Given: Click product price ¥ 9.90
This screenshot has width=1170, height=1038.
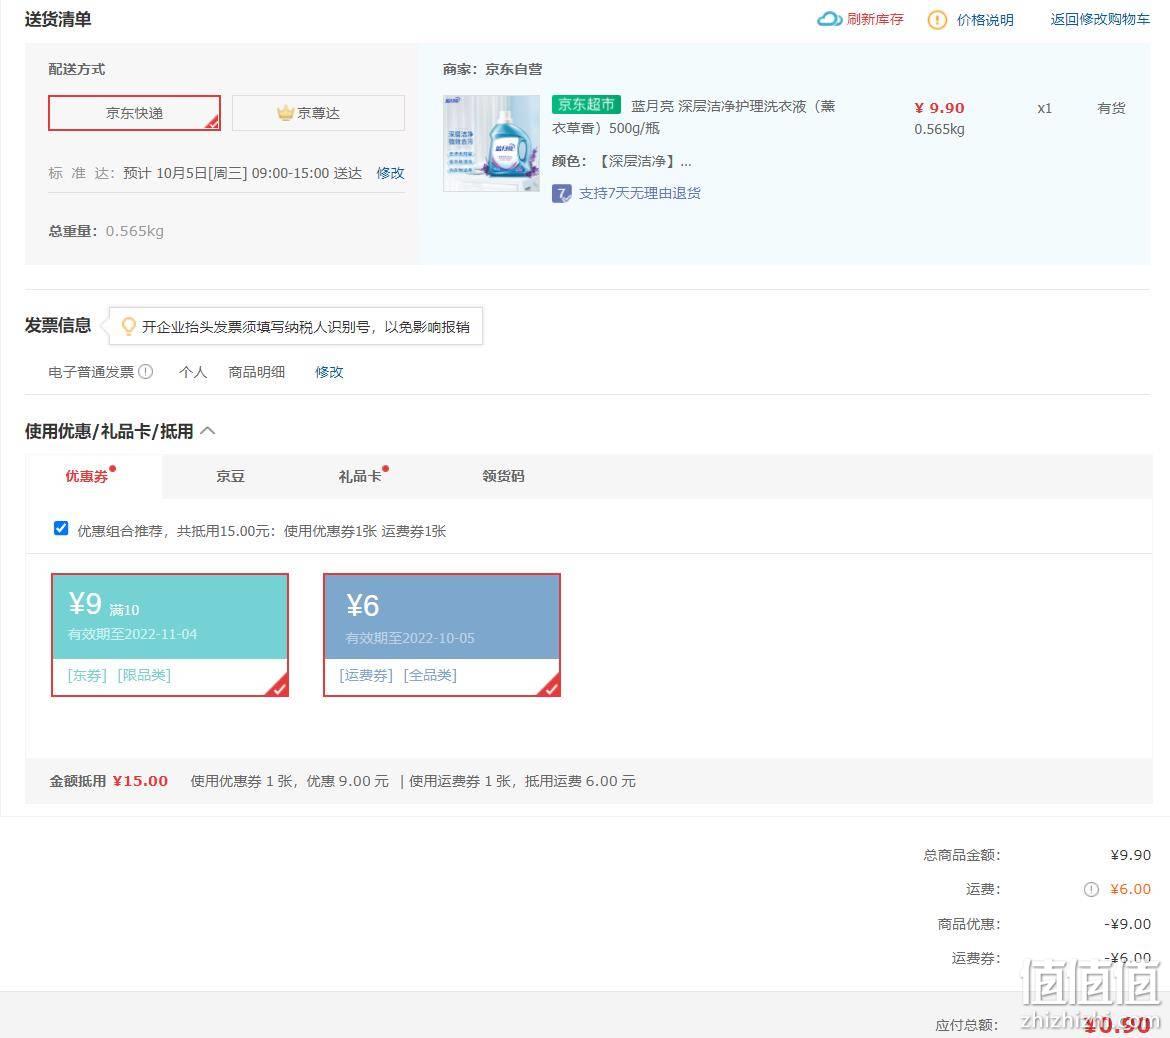Looking at the screenshot, I should (x=939, y=108).
